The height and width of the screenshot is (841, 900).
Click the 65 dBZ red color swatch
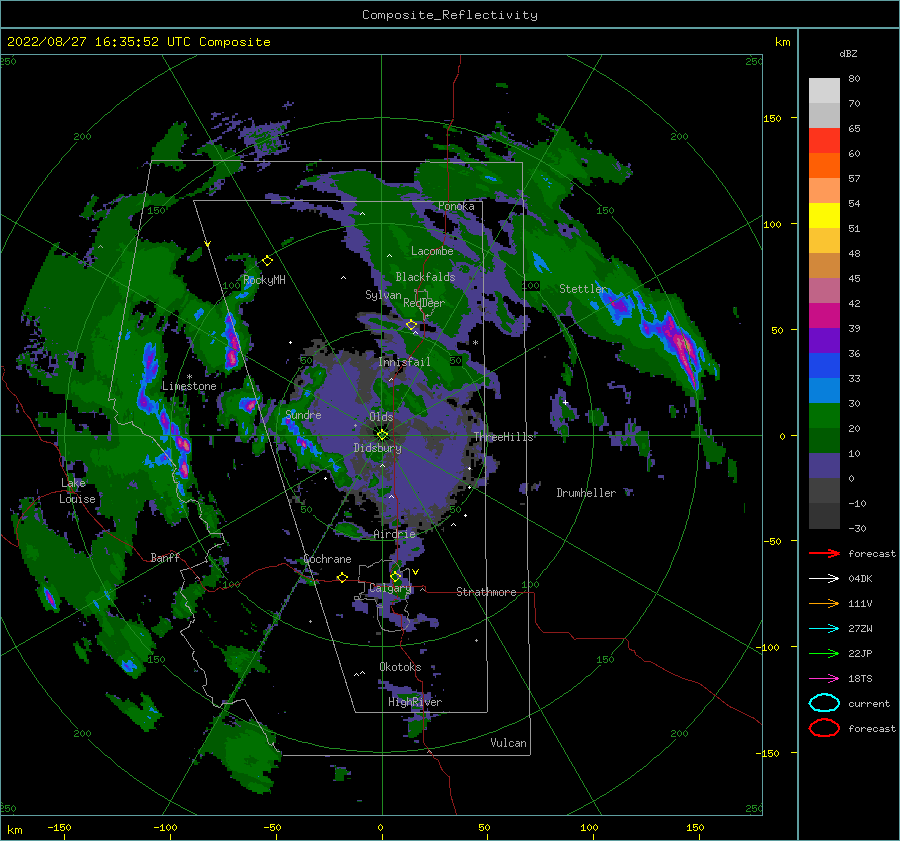point(824,140)
